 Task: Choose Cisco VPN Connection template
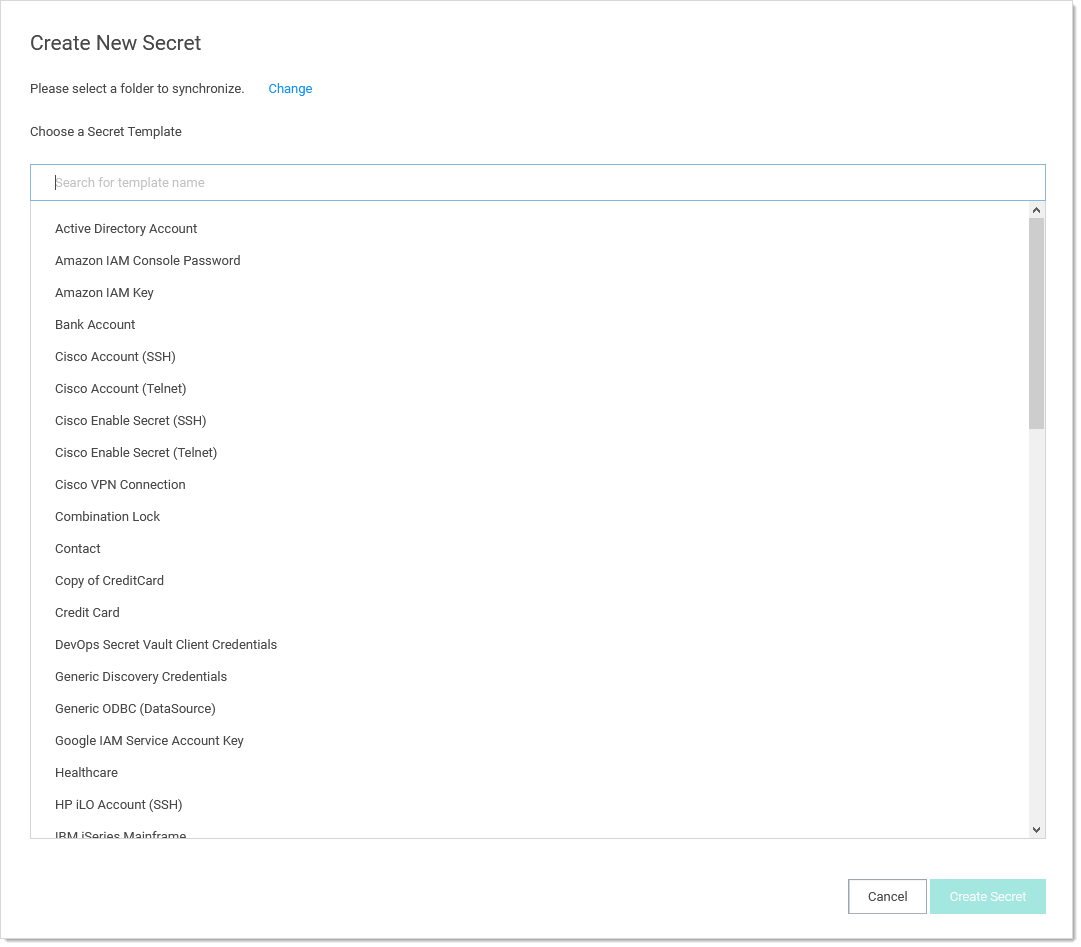tap(120, 485)
